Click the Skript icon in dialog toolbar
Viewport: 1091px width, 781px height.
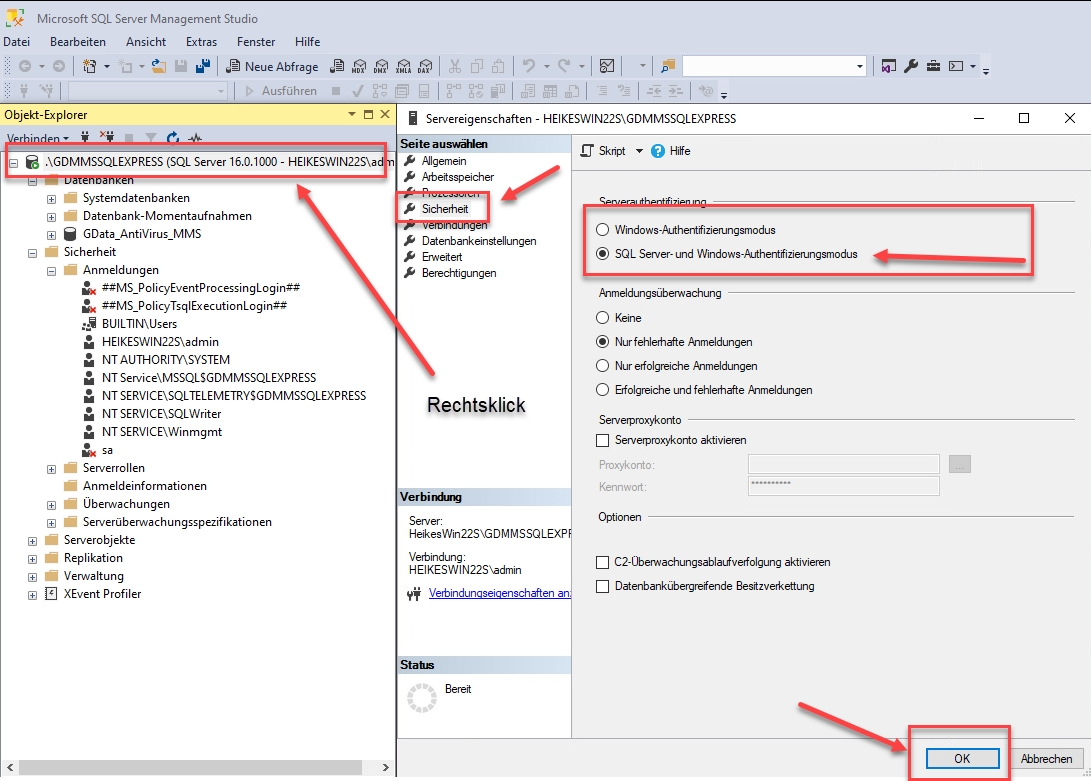coord(588,151)
